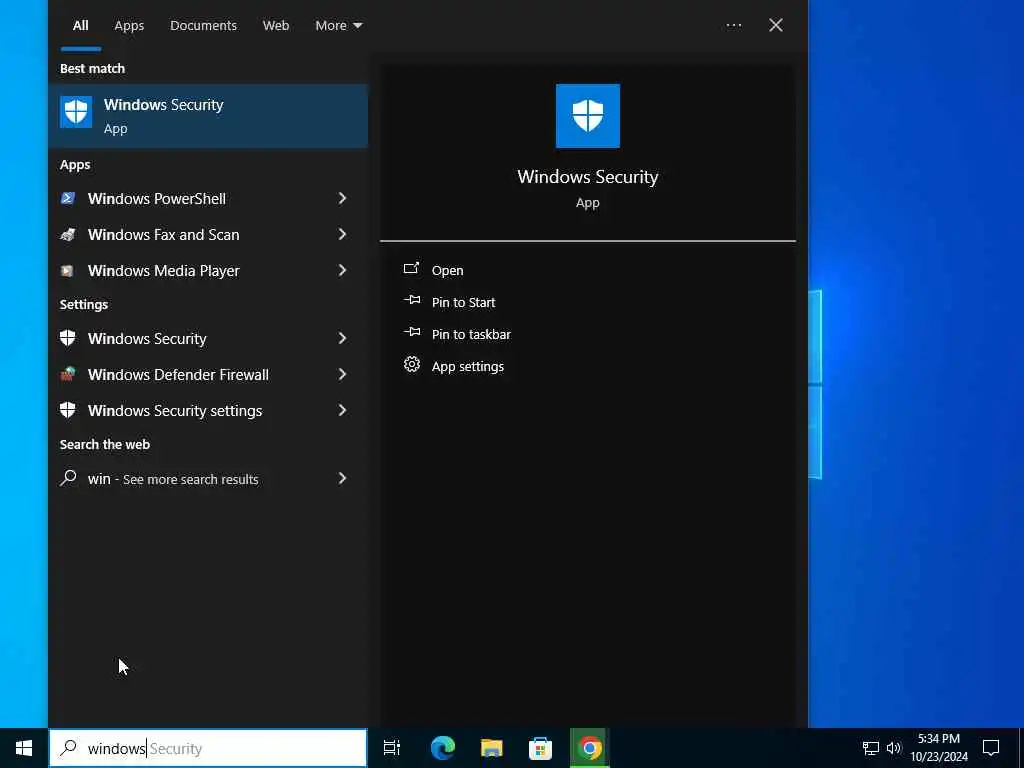Click the Open action icon

coord(411,269)
